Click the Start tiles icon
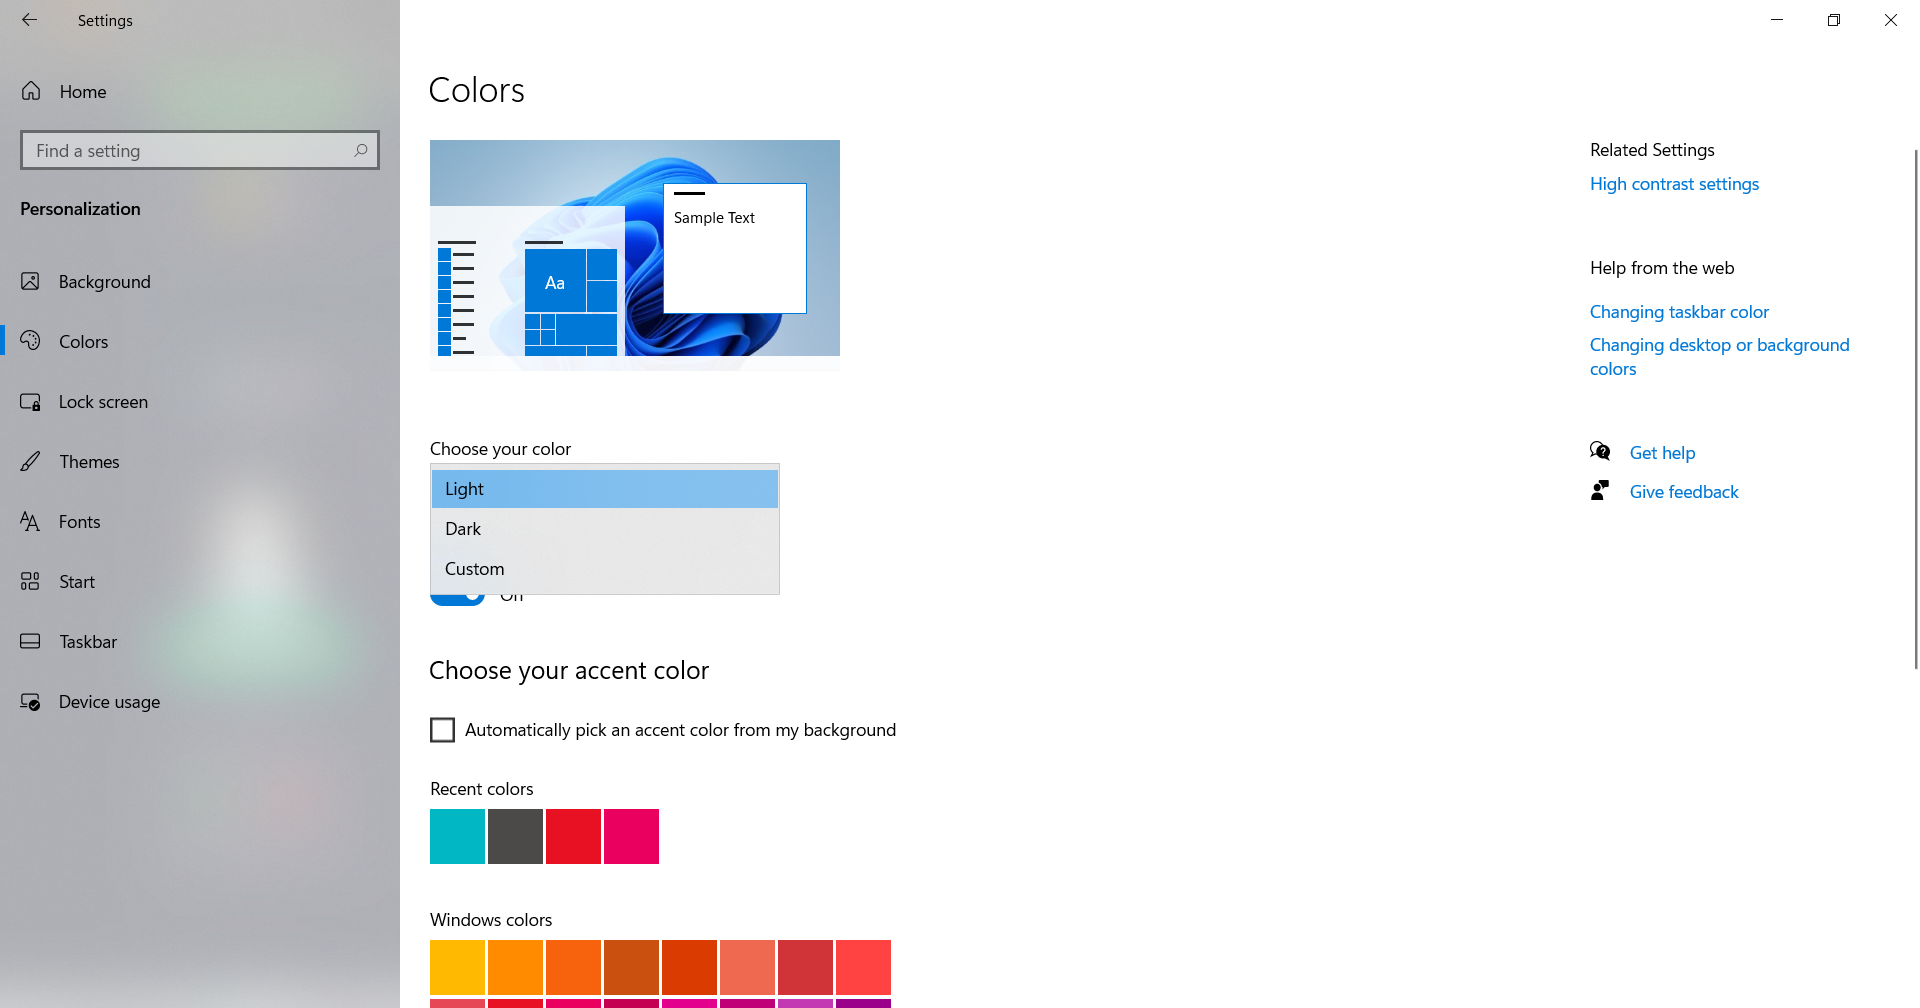The height and width of the screenshot is (1008, 1920). pyautogui.click(x=31, y=581)
